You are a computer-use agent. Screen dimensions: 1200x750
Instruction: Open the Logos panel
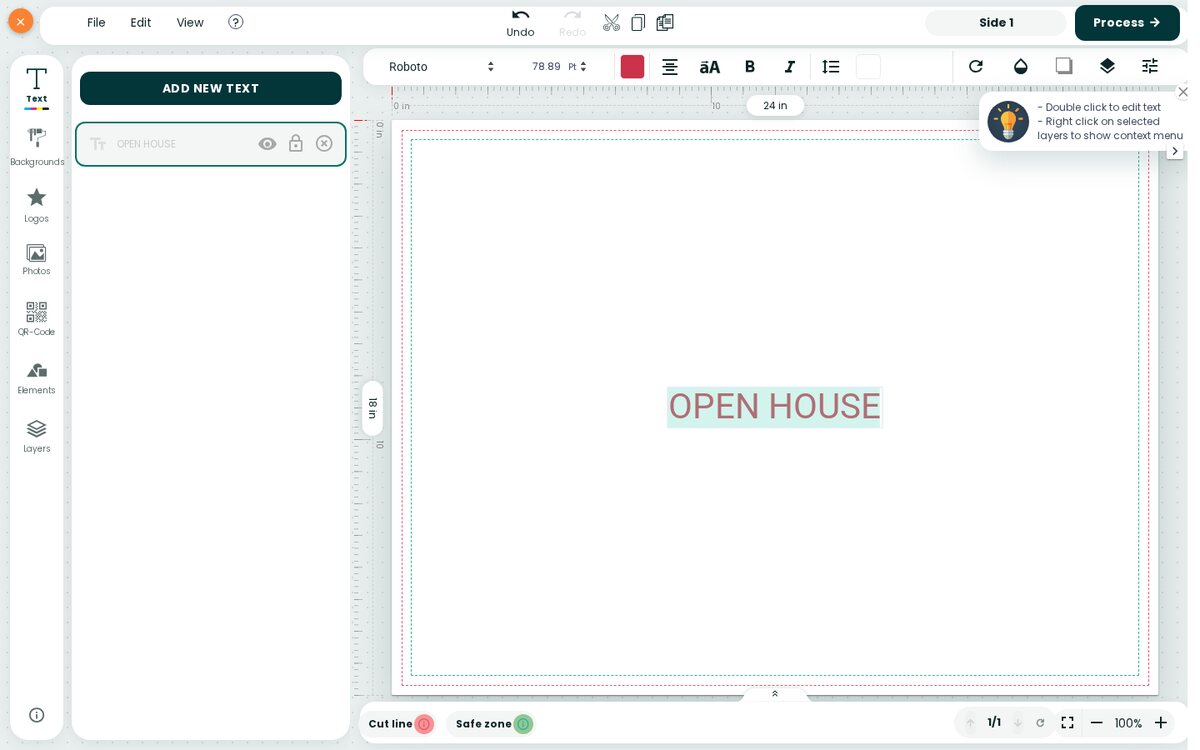pyautogui.click(x=36, y=205)
